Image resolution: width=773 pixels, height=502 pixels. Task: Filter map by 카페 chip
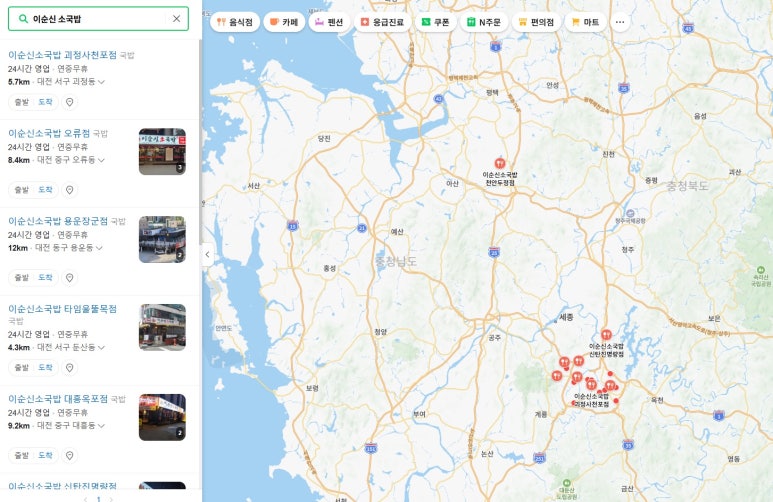(x=284, y=22)
